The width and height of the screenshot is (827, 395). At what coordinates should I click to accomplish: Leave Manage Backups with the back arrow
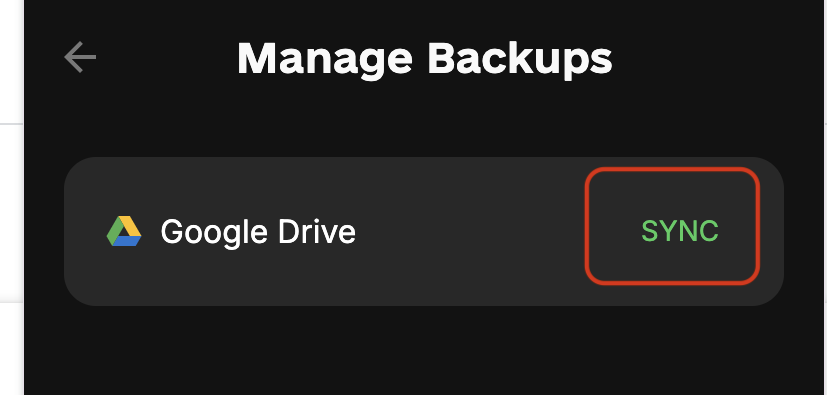[80, 57]
